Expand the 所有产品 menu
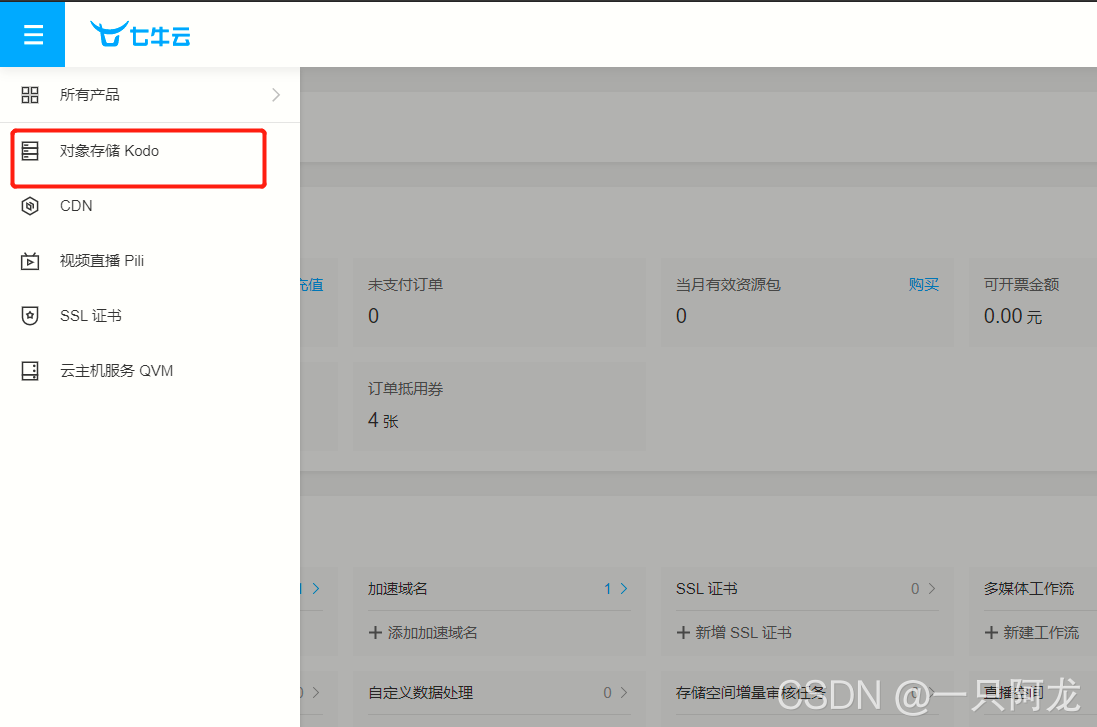 275,94
